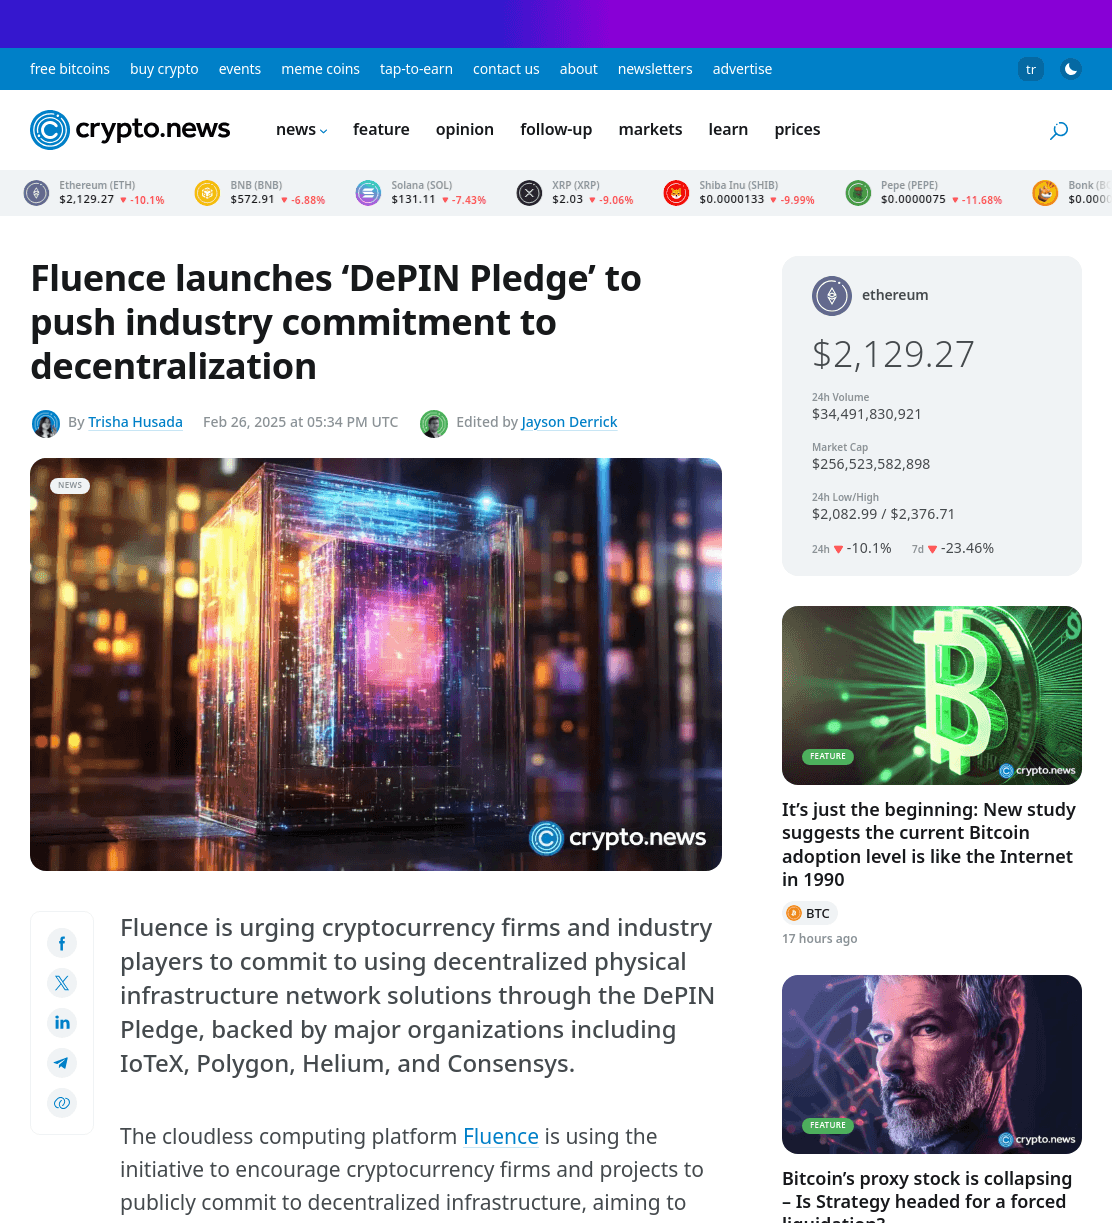This screenshot has height=1223, width=1112.
Task: Click the XRP coin icon in ticker
Action: tap(529, 193)
